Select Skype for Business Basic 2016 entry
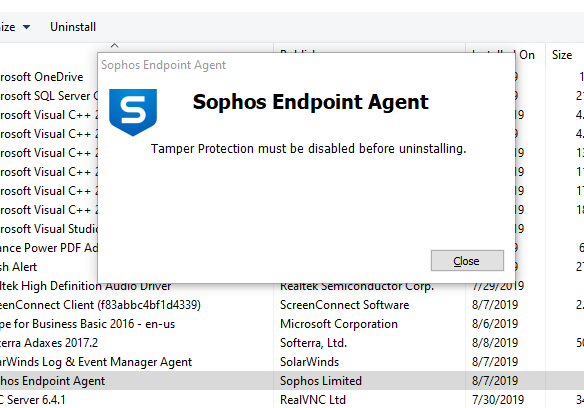The height and width of the screenshot is (408, 584). point(87,324)
